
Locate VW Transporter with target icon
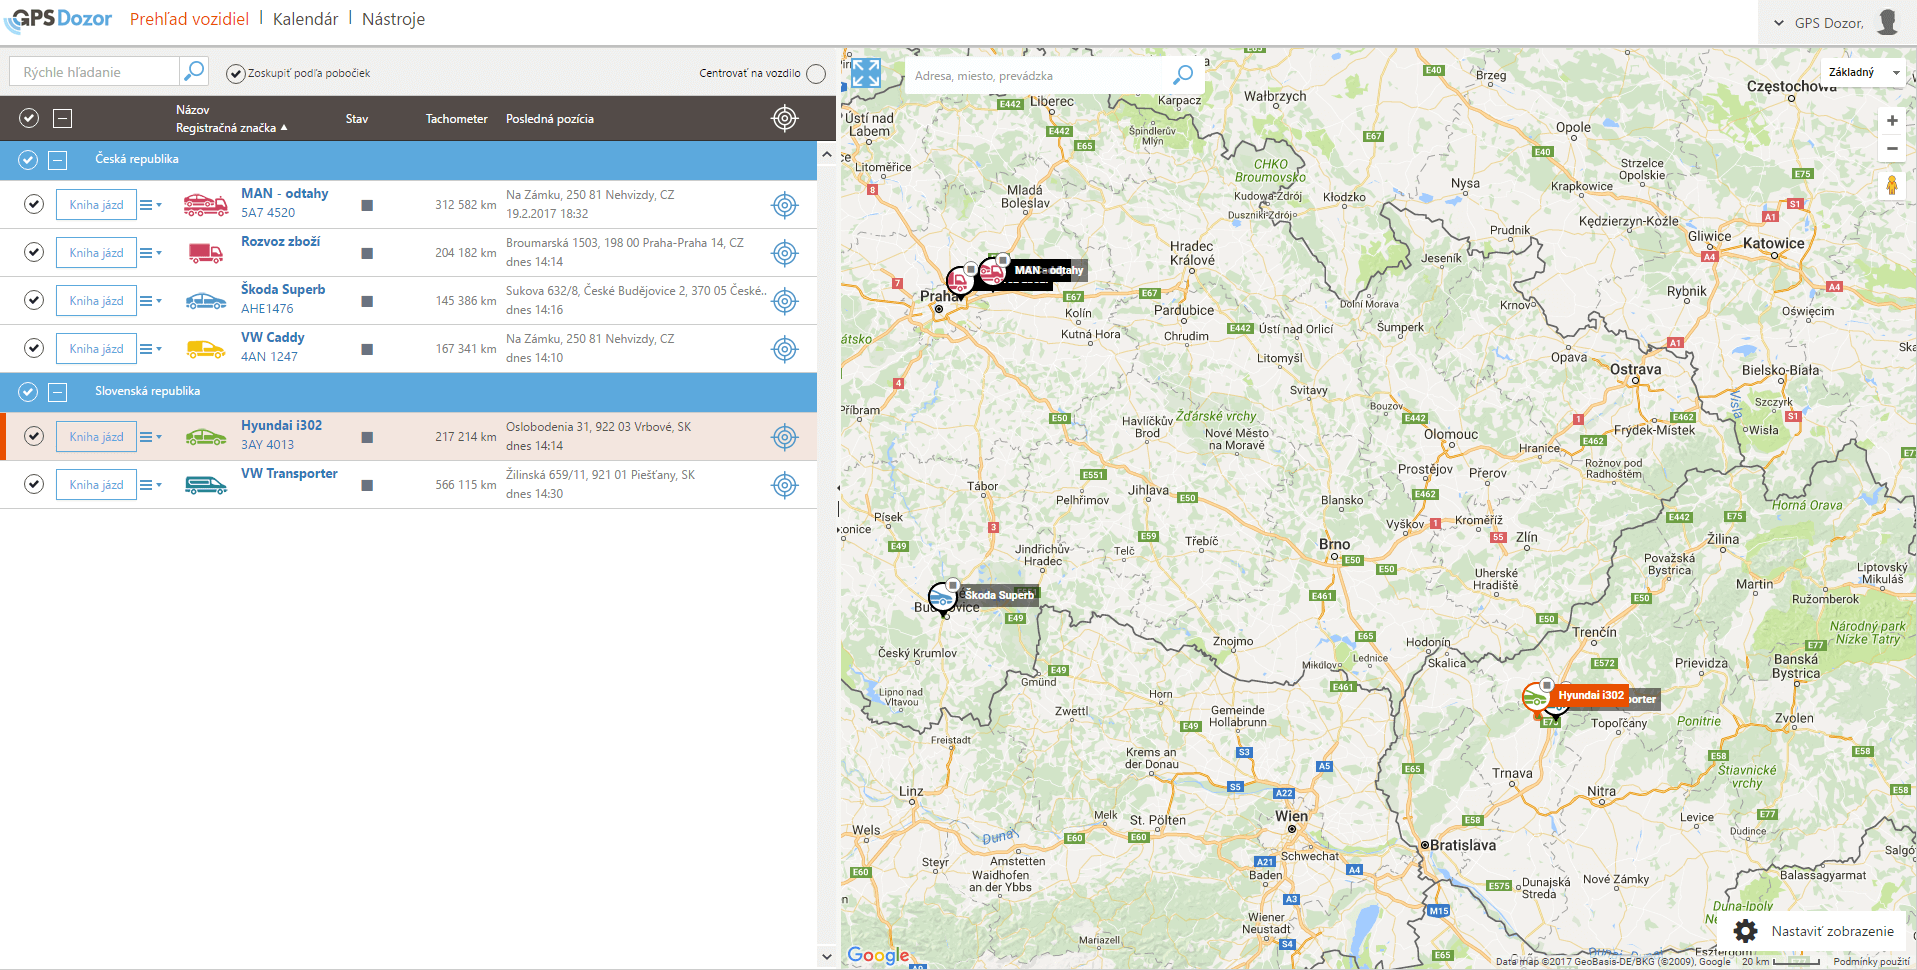[785, 485]
